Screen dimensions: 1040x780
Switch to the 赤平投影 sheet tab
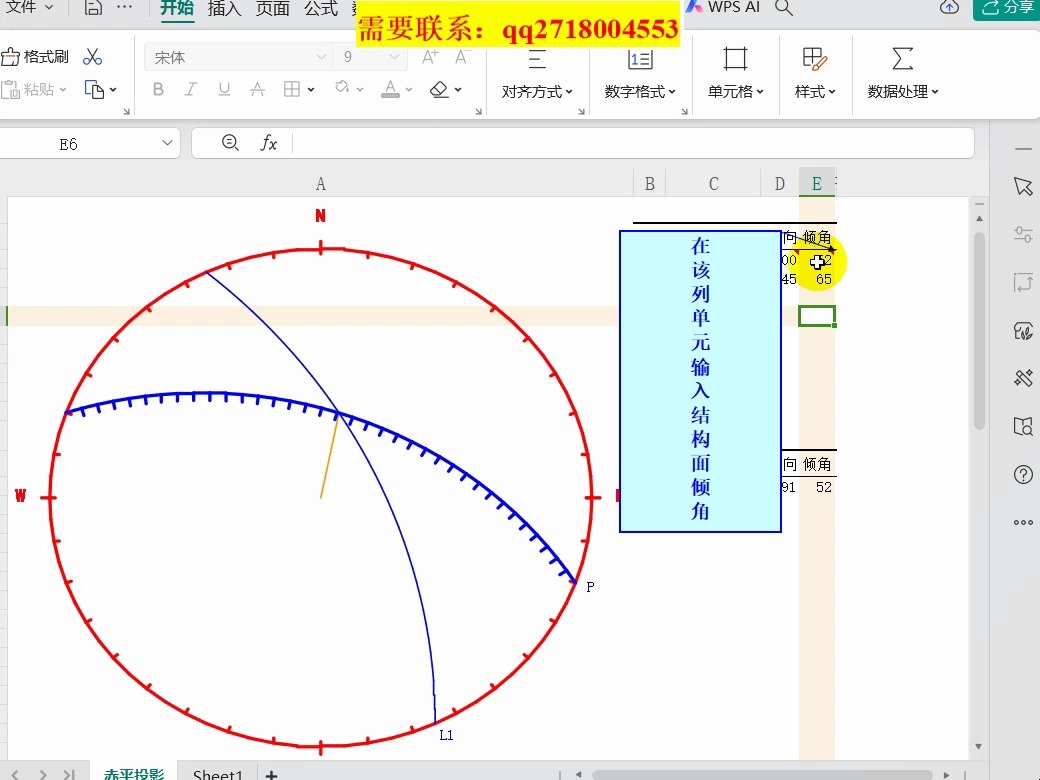[x=134, y=773]
